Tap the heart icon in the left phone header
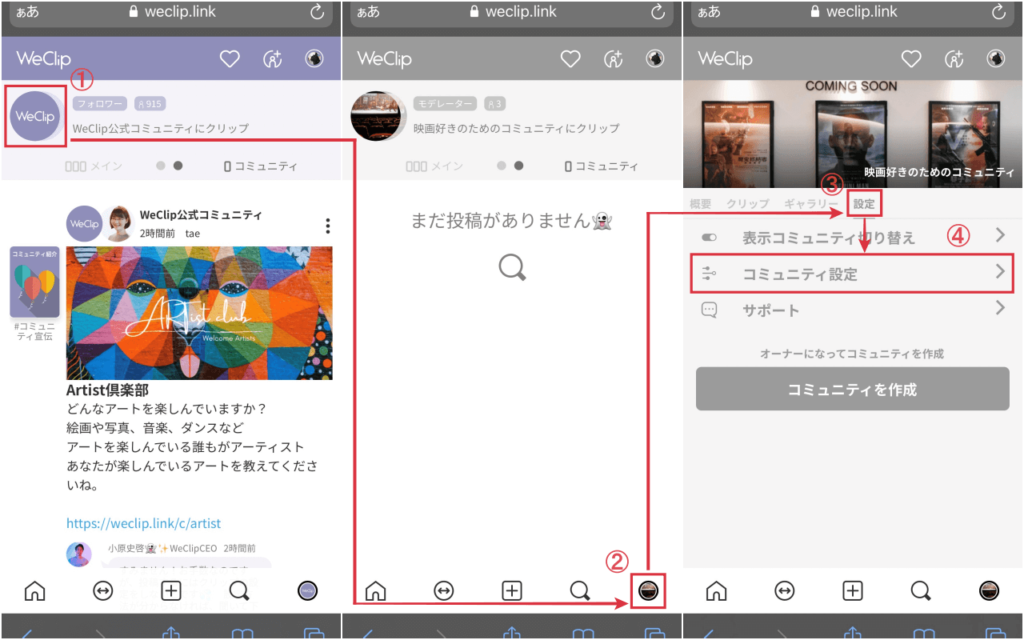Viewport: 1024px width, 640px height. (x=229, y=59)
